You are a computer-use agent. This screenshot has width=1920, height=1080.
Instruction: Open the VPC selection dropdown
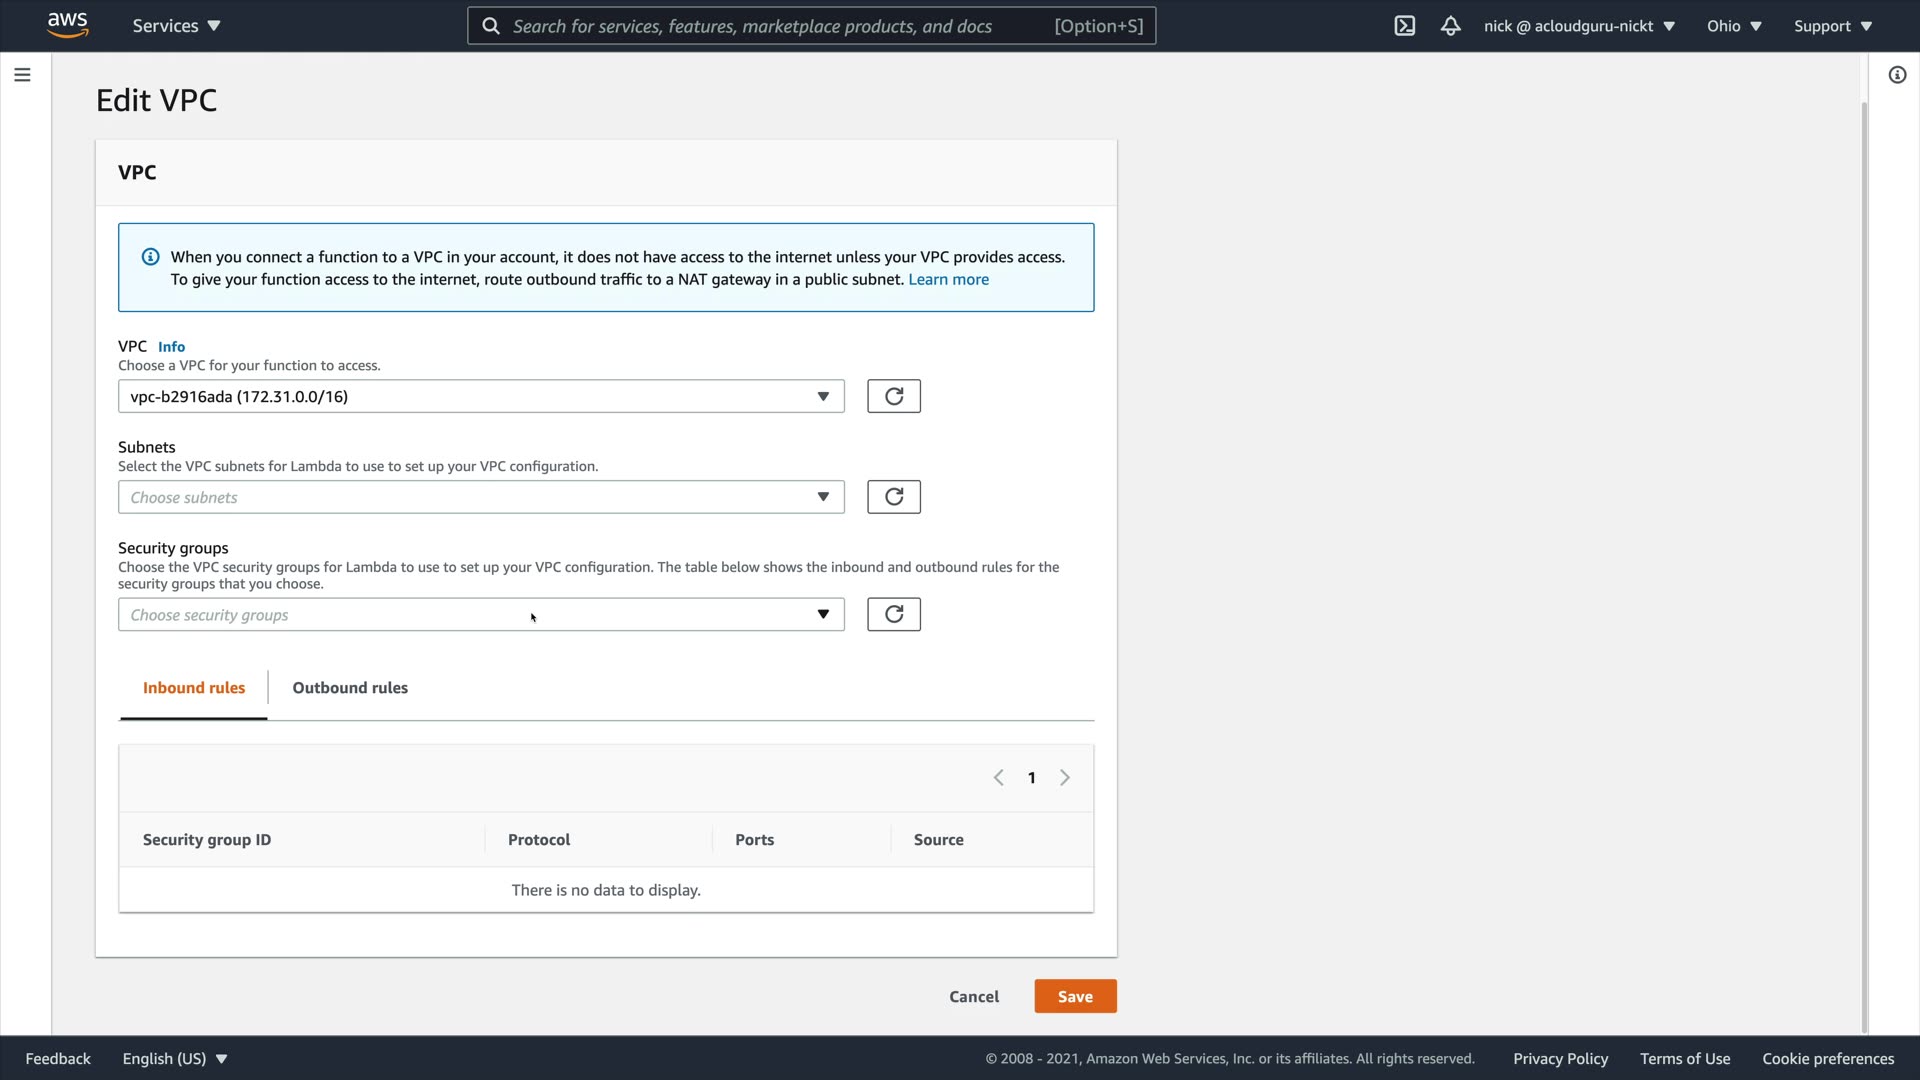click(480, 396)
